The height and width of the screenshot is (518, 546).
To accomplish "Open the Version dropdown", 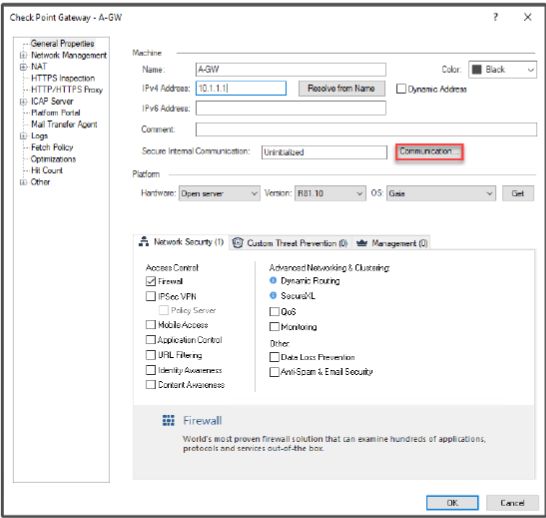I will pyautogui.click(x=330, y=193).
